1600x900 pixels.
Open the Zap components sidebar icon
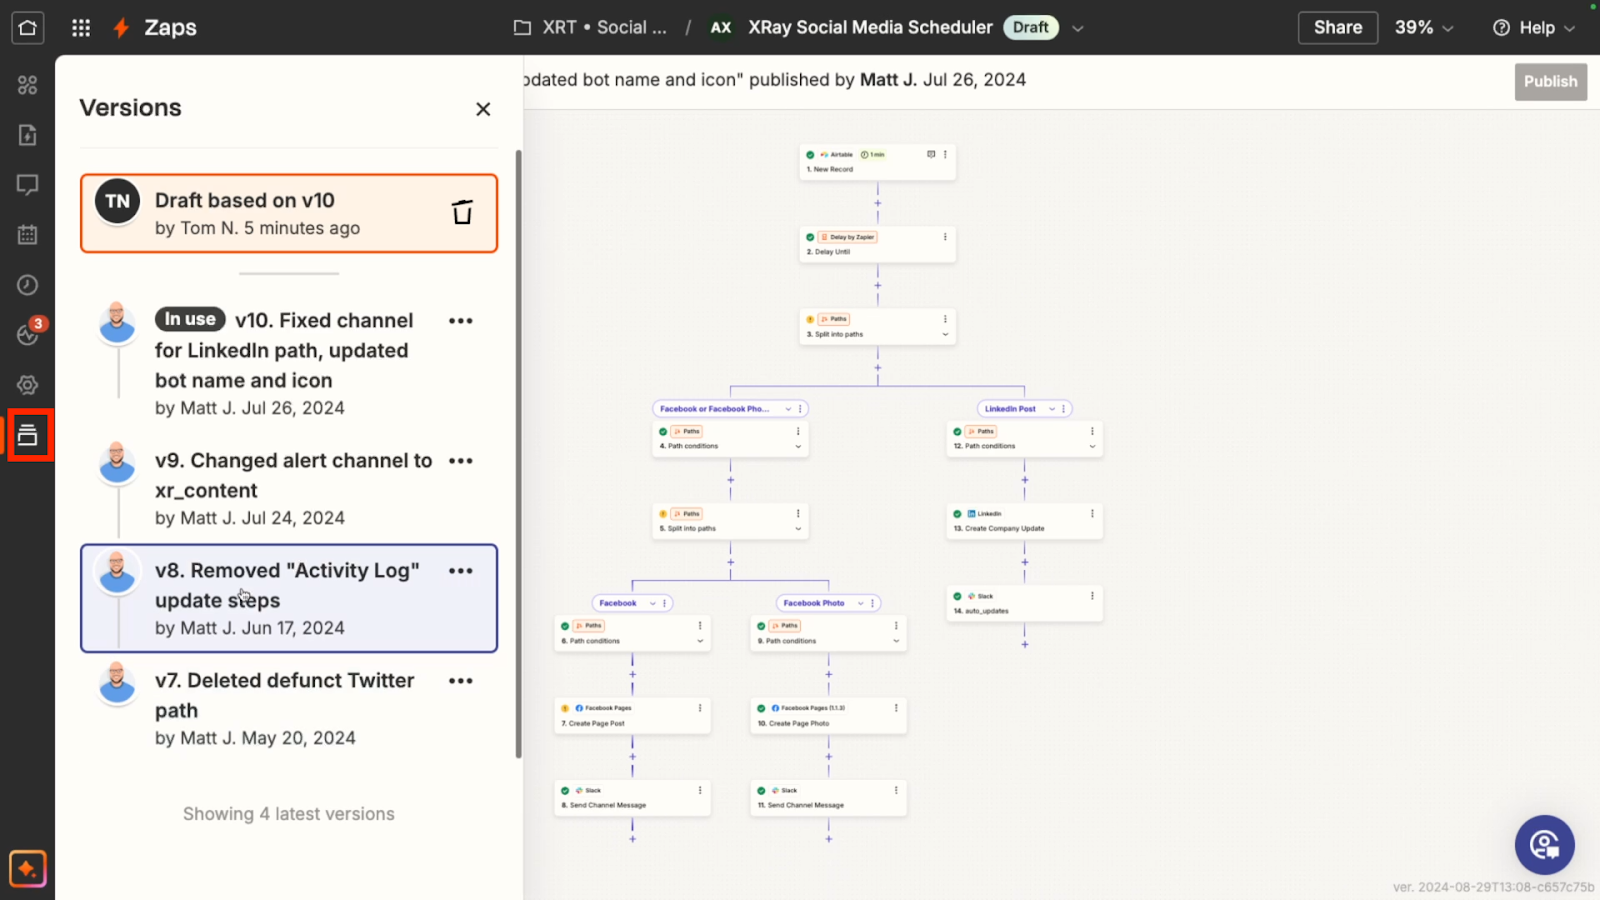coord(28,85)
